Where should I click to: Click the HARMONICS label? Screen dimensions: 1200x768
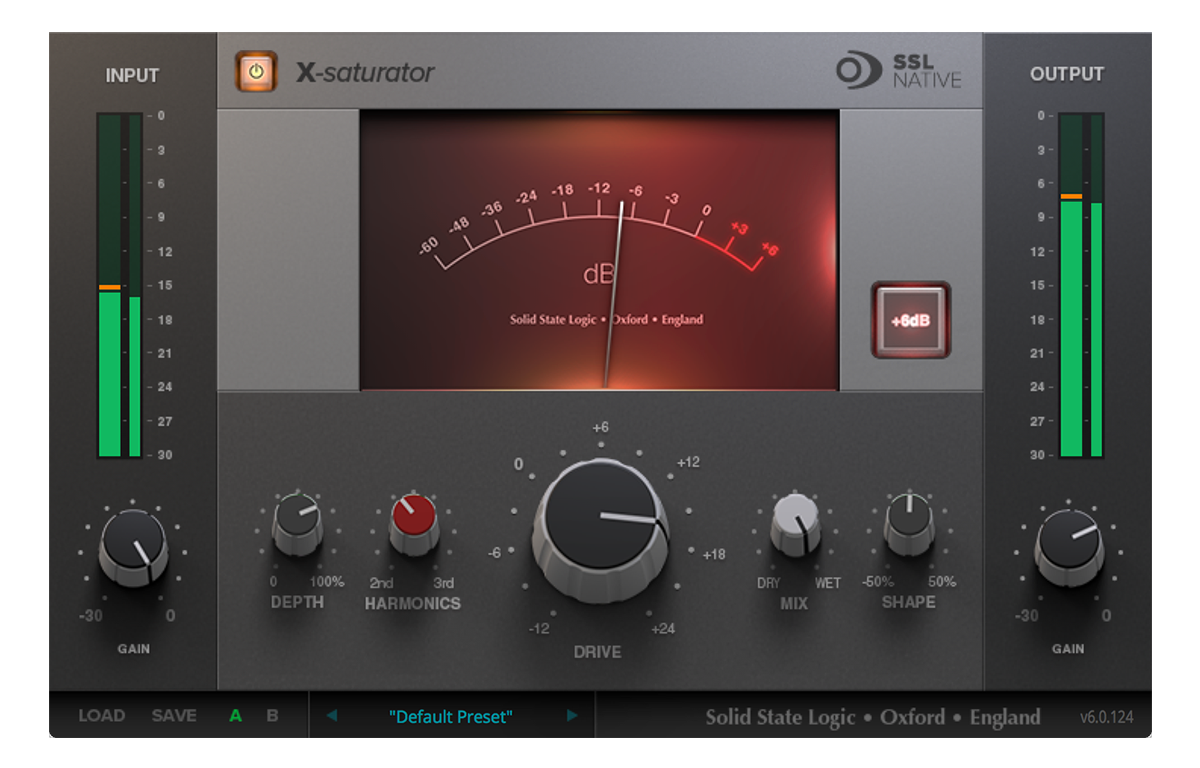point(413,603)
